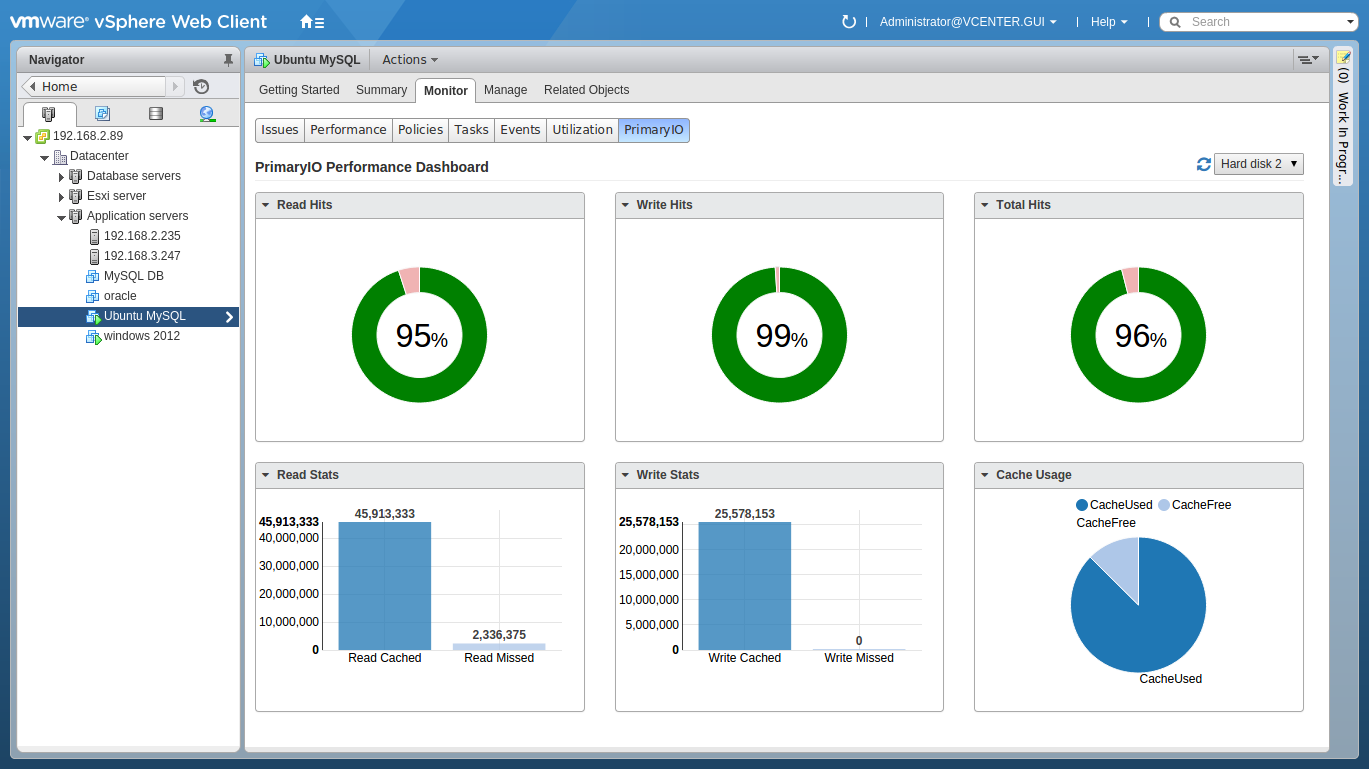Open Work In Progress notes icon
The image size is (1369, 769).
(x=1343, y=57)
